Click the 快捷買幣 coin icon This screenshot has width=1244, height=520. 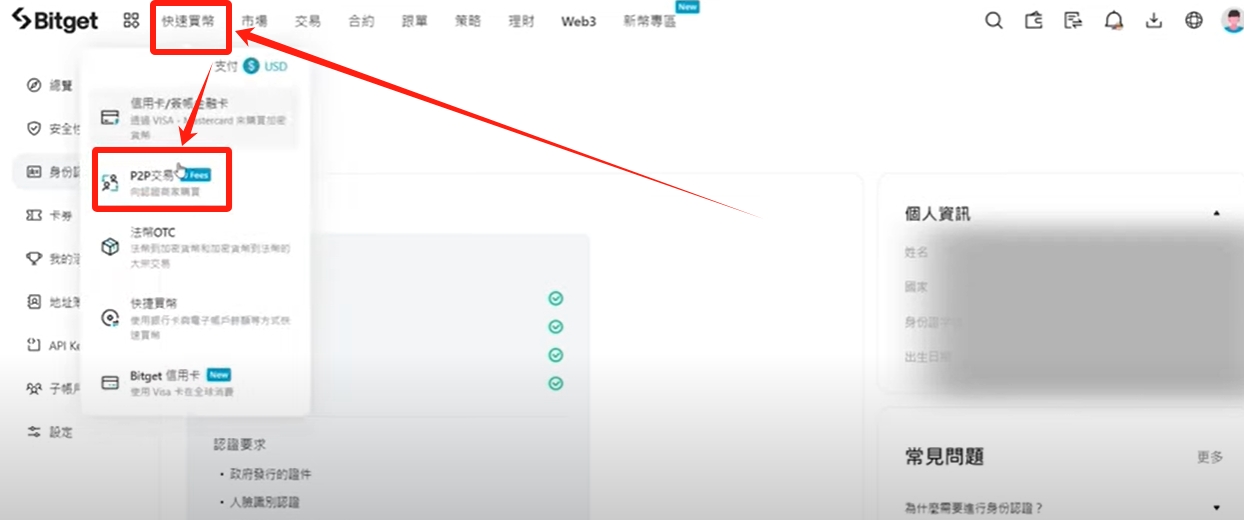point(110,318)
